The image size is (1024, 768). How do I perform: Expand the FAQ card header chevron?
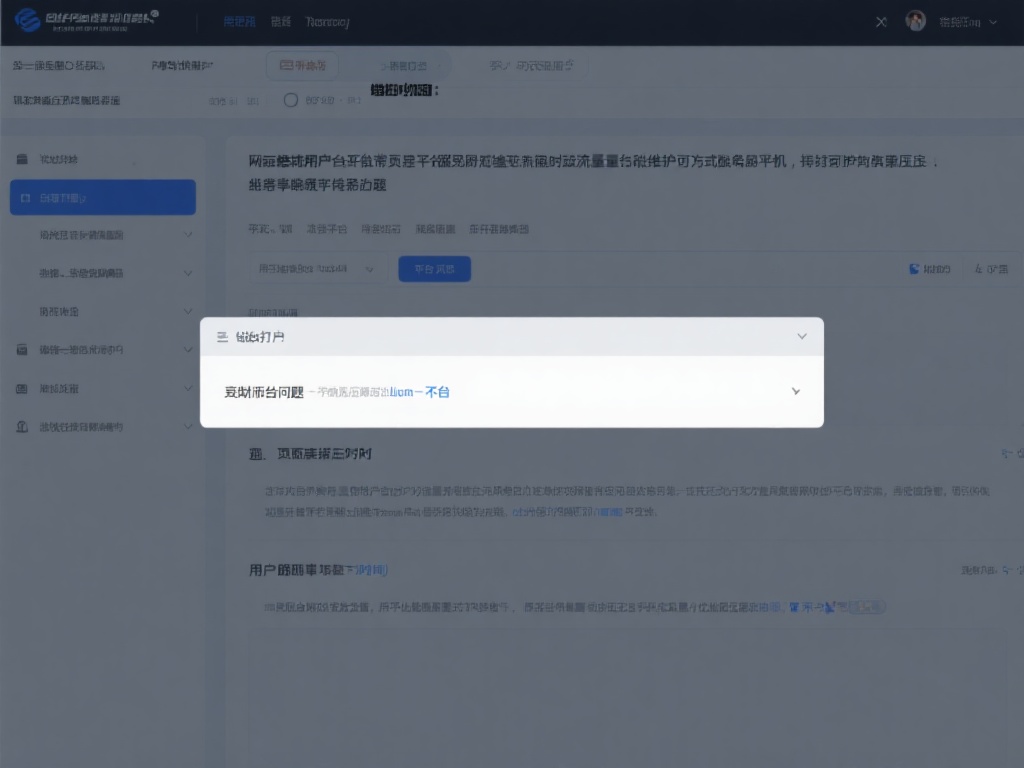(801, 337)
